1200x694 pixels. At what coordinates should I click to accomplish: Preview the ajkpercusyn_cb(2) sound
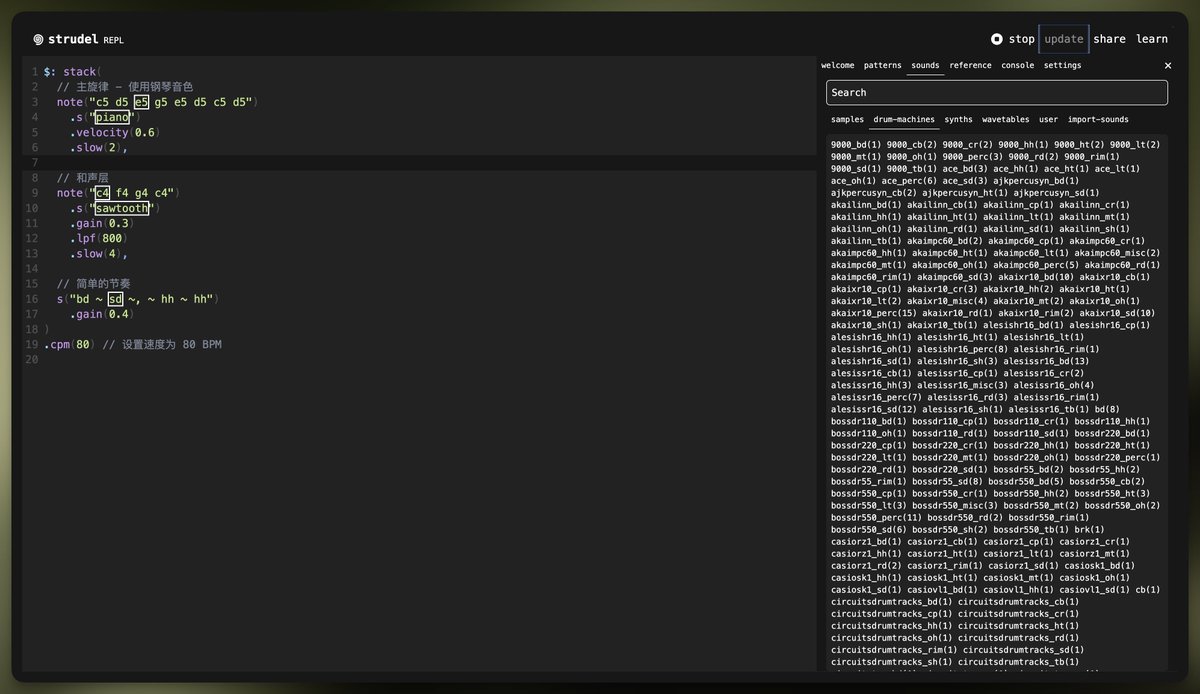874,193
